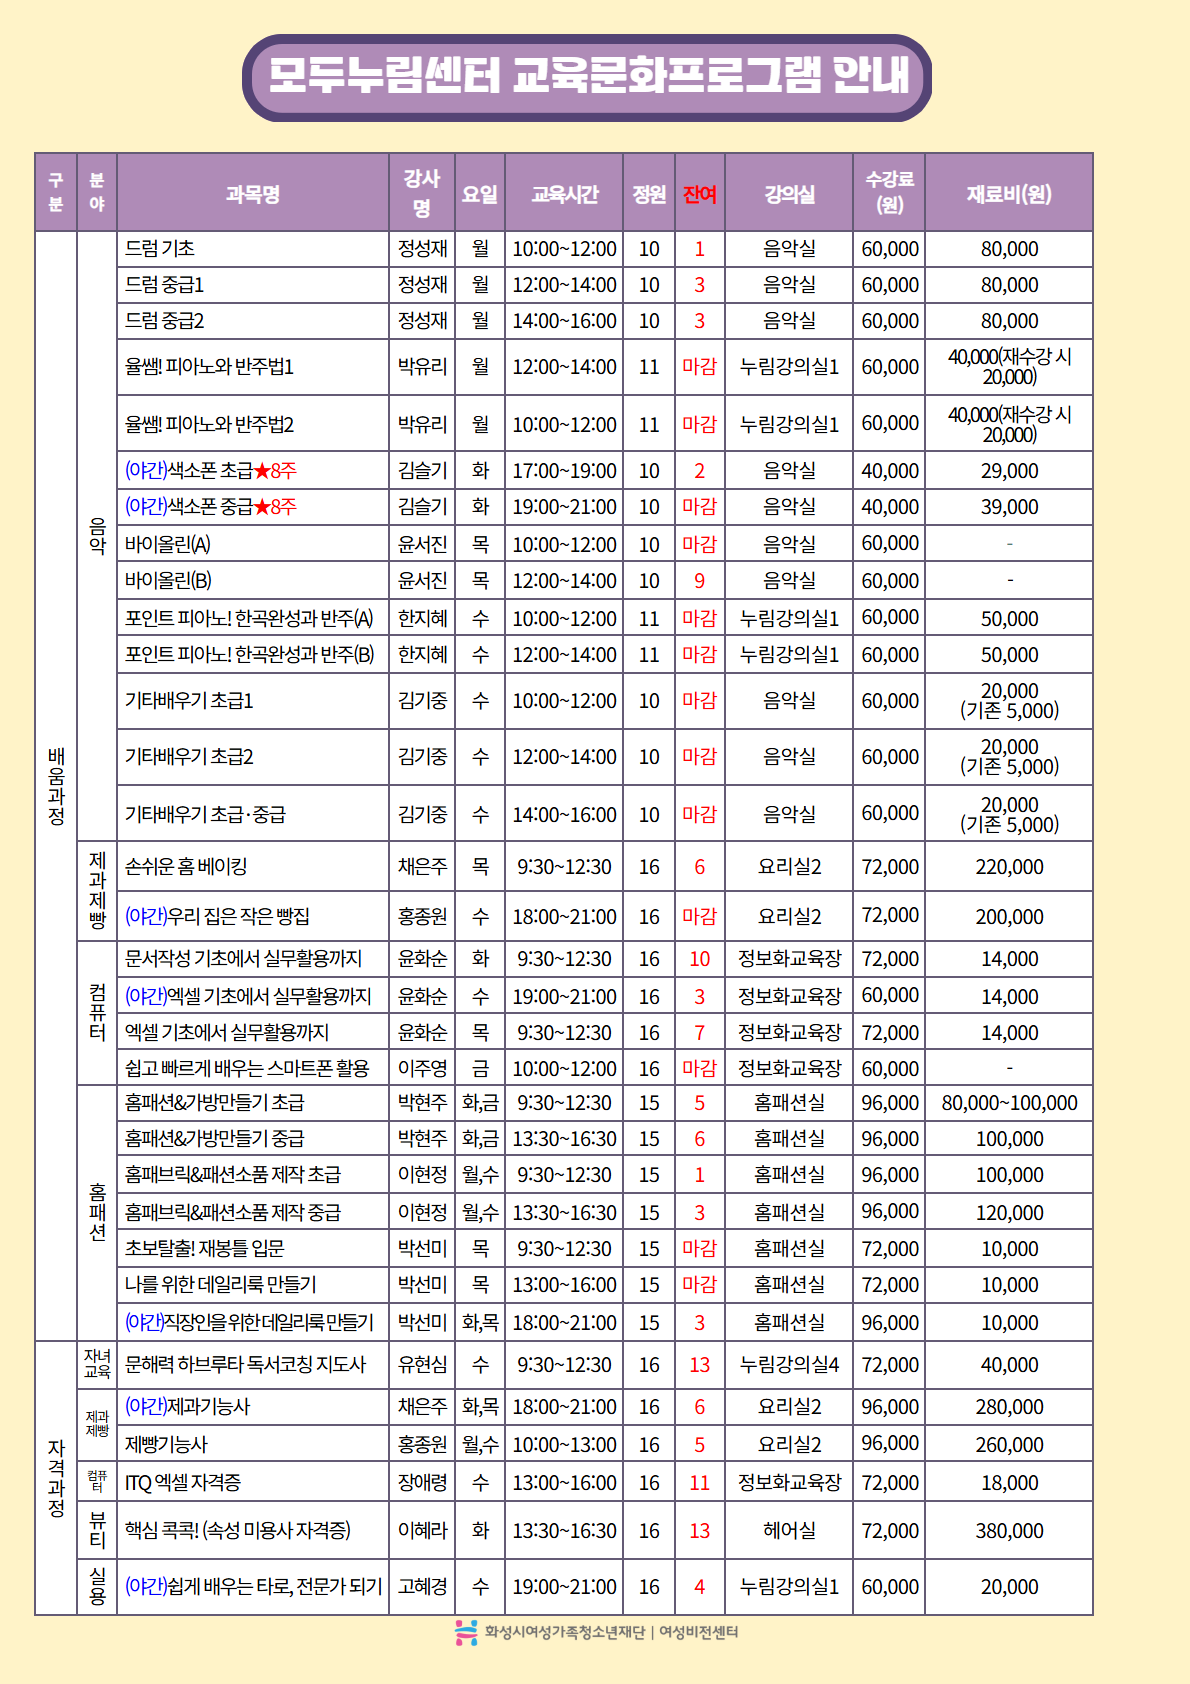Choose the ITQ 엑셀 자격증 course
This screenshot has width=1190, height=1684.
183,1483
